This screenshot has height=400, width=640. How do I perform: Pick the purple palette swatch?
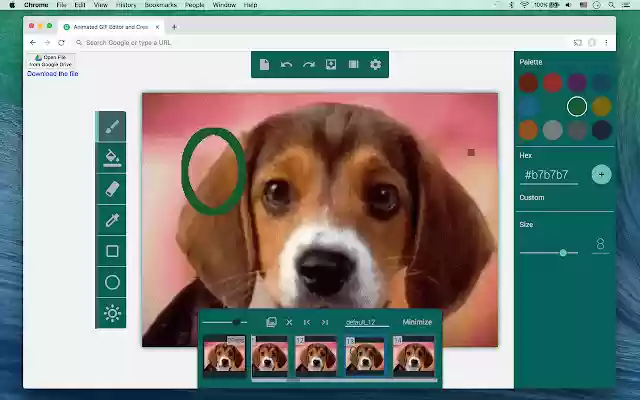coord(577,83)
